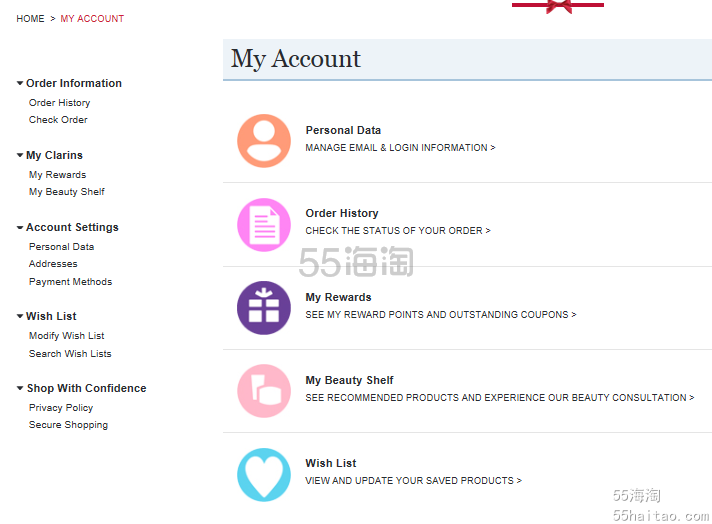Click MY ACCOUNT breadcrumb link
Viewport: 712px width, 524px height.
[x=92, y=19]
